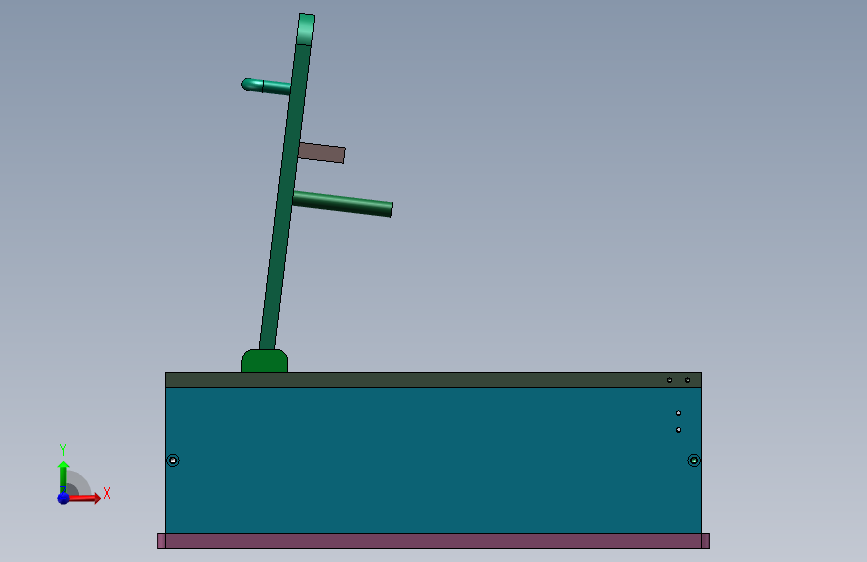
Task: Select the green rounded base of lever
Action: click(264, 361)
